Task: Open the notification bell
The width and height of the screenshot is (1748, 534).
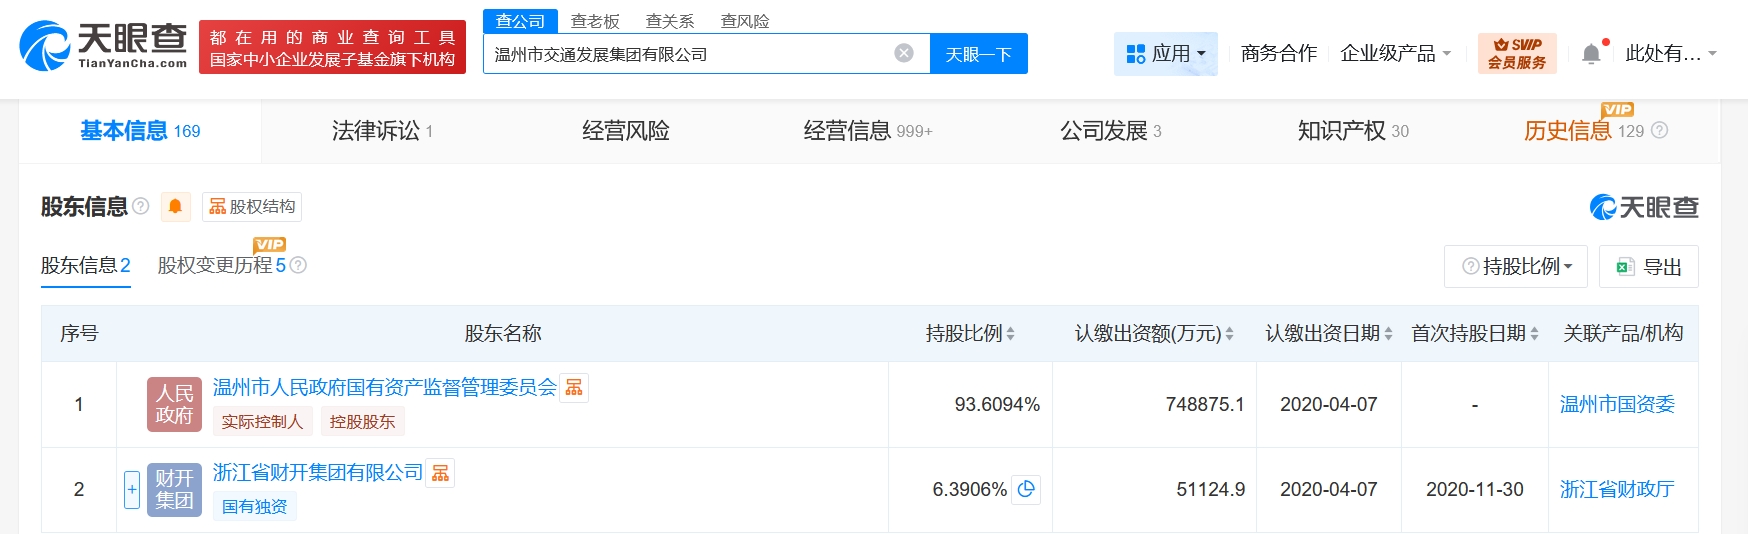Action: coord(1591,54)
